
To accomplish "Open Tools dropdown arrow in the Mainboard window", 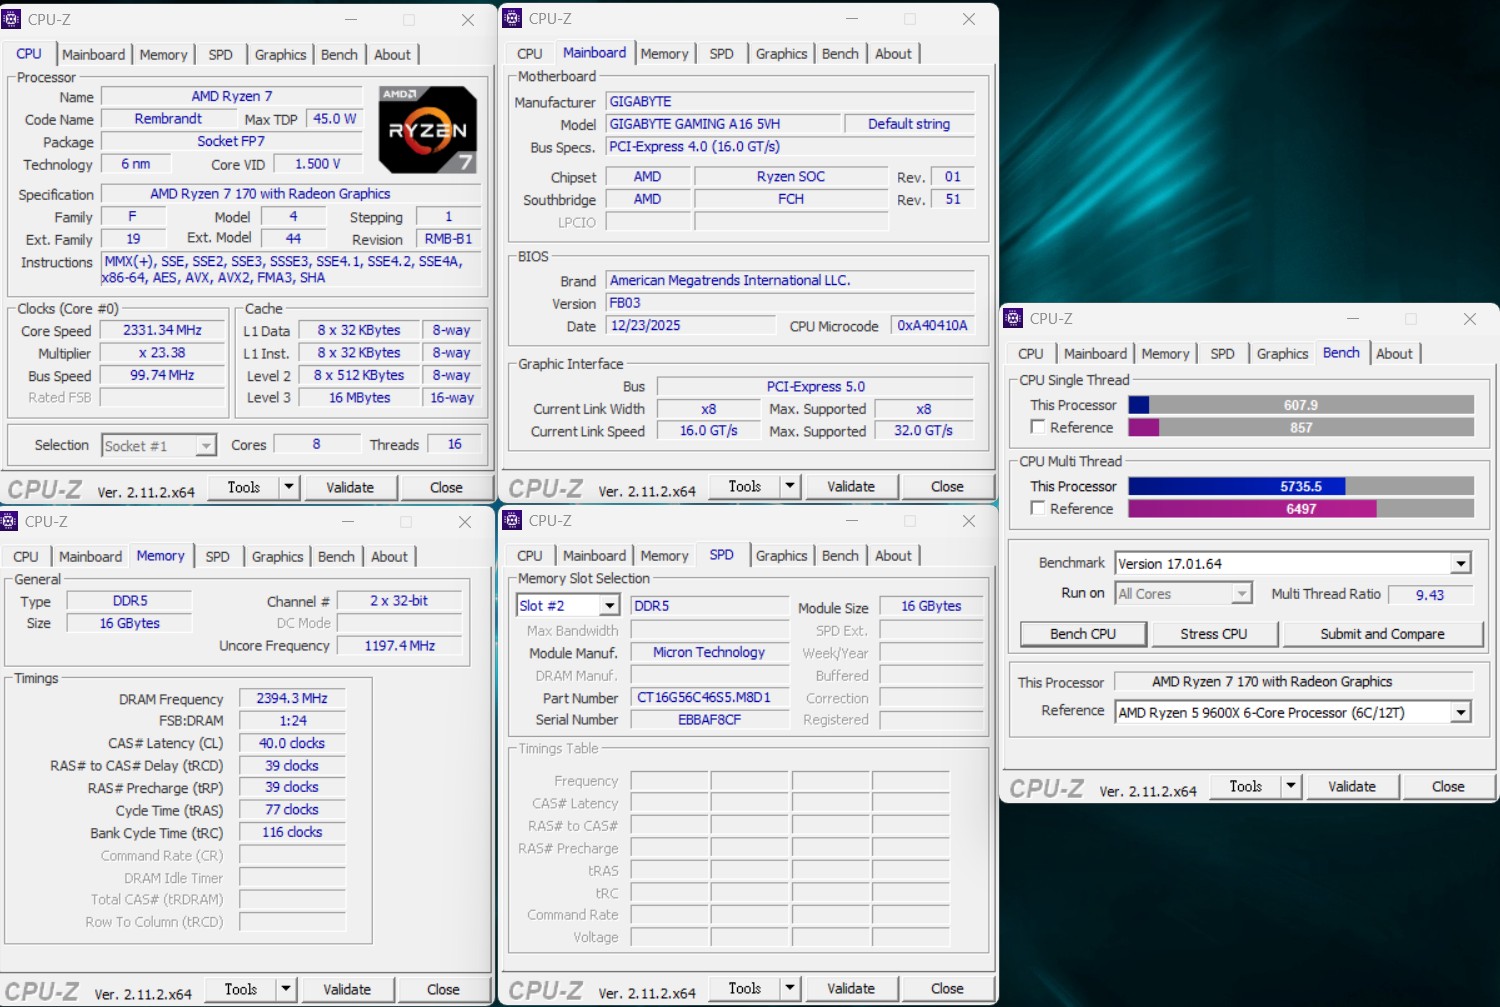I will coord(790,486).
